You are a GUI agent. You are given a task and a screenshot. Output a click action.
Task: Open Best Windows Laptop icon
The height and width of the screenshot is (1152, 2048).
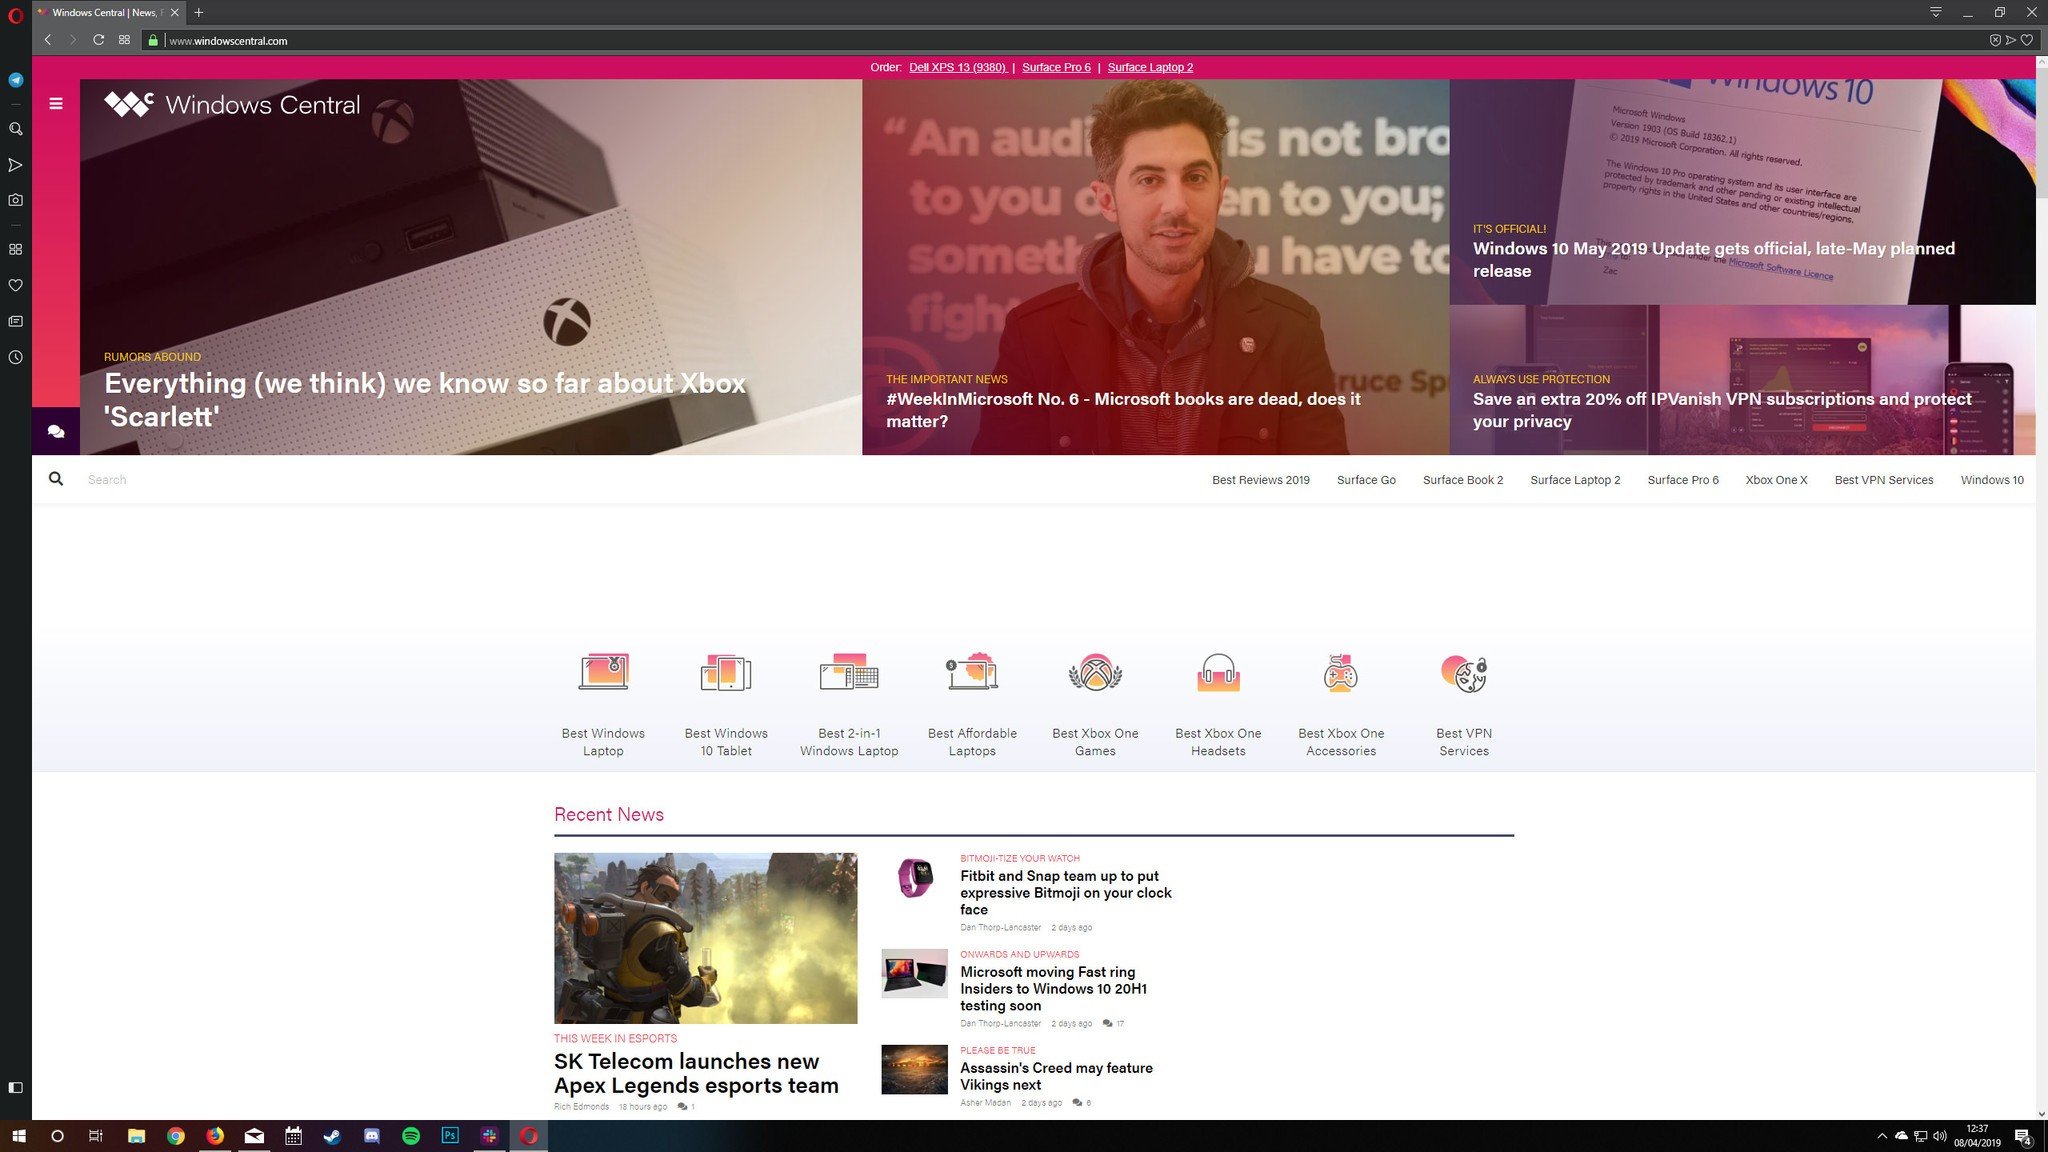coord(603,672)
